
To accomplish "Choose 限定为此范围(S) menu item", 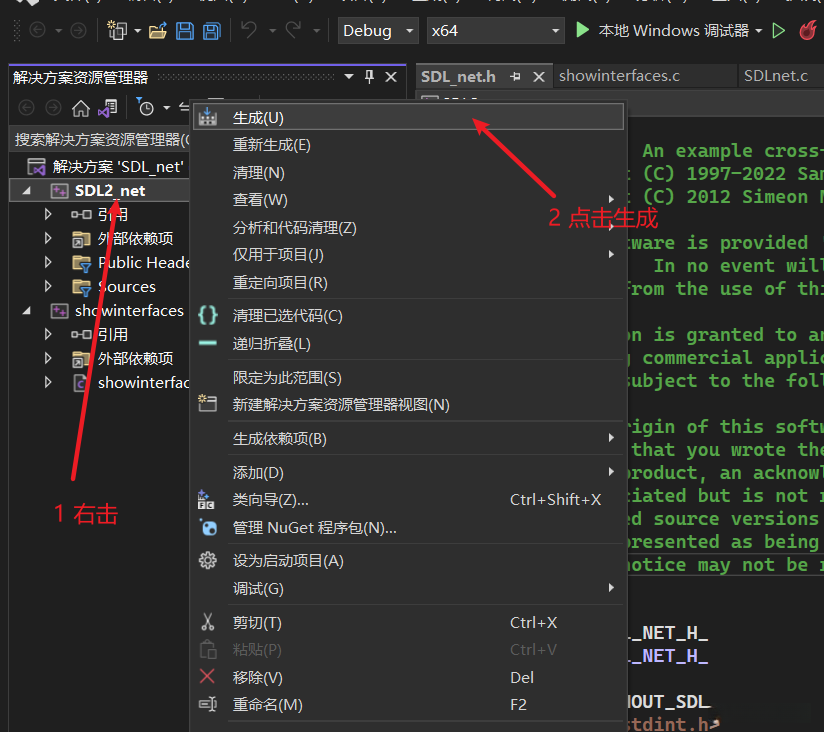I will pyautogui.click(x=408, y=377).
